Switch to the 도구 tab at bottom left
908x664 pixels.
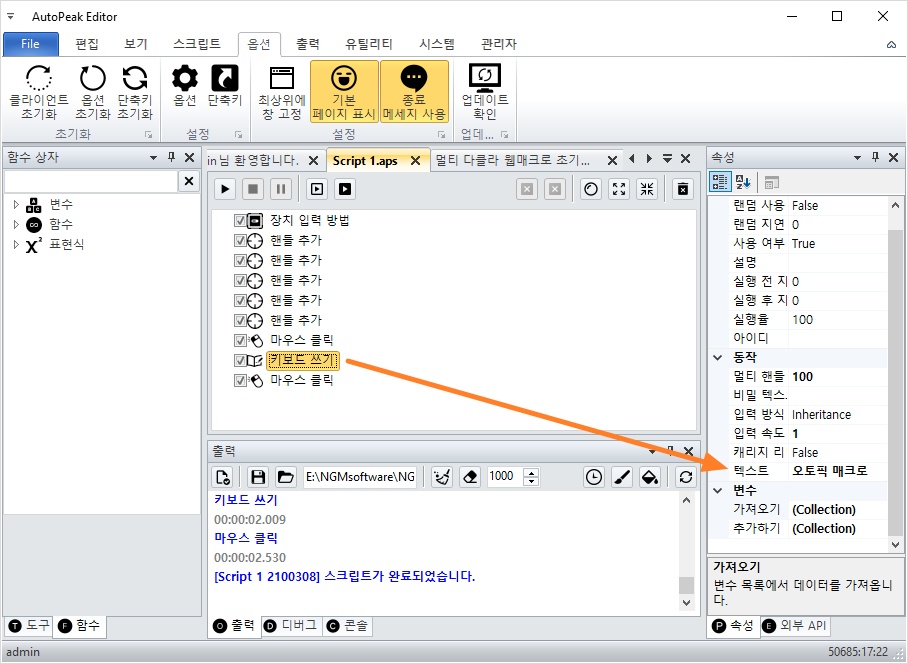tap(29, 626)
